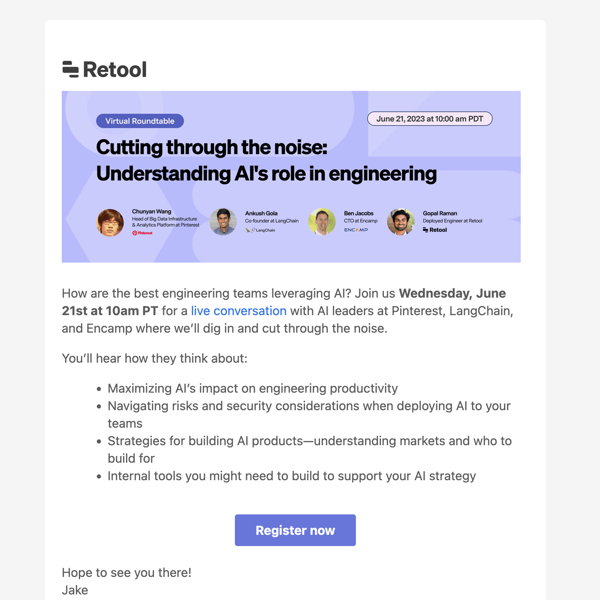Click the LangChain logo under Ankush Gola
The height and width of the screenshot is (600, 600).
[260, 230]
